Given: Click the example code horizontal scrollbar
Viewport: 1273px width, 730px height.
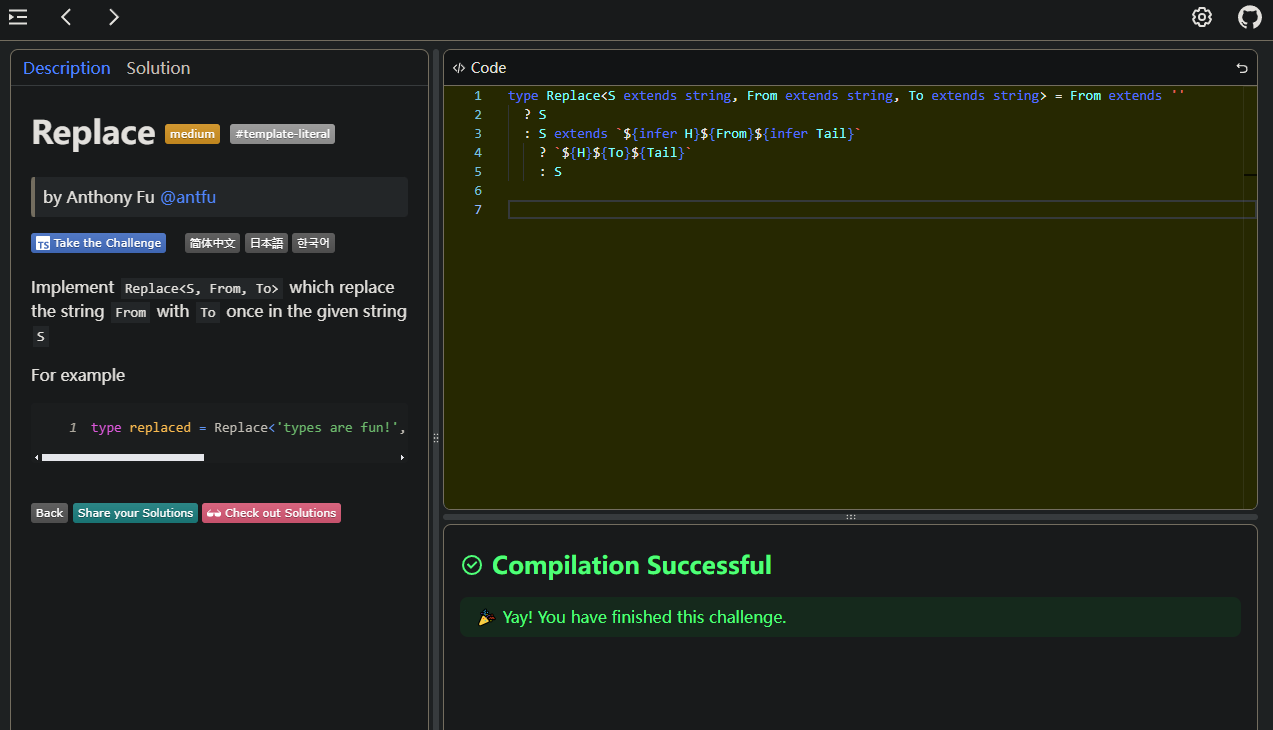Looking at the screenshot, I should pyautogui.click(x=122, y=457).
